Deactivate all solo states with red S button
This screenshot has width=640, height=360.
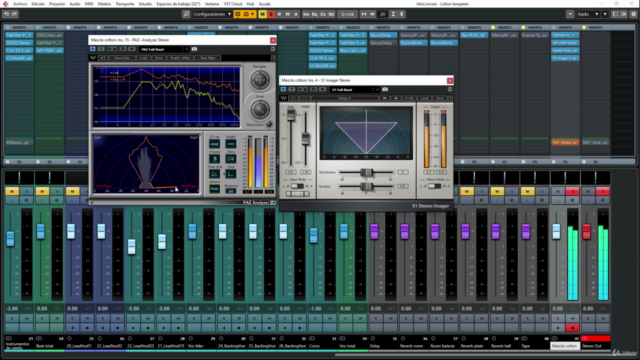[271, 14]
